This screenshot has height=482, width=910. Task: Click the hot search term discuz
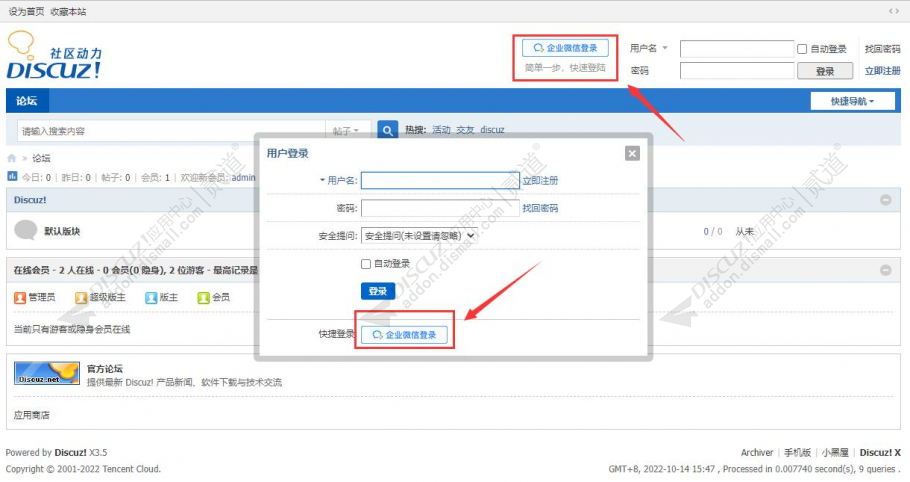point(492,130)
